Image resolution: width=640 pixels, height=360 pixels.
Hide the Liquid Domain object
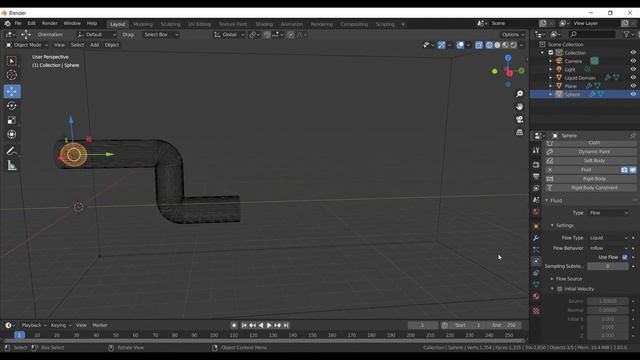click(633, 78)
